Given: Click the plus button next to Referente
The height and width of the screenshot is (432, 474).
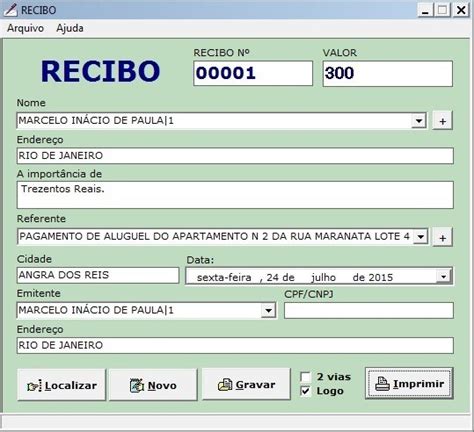Looking at the screenshot, I should (442, 238).
